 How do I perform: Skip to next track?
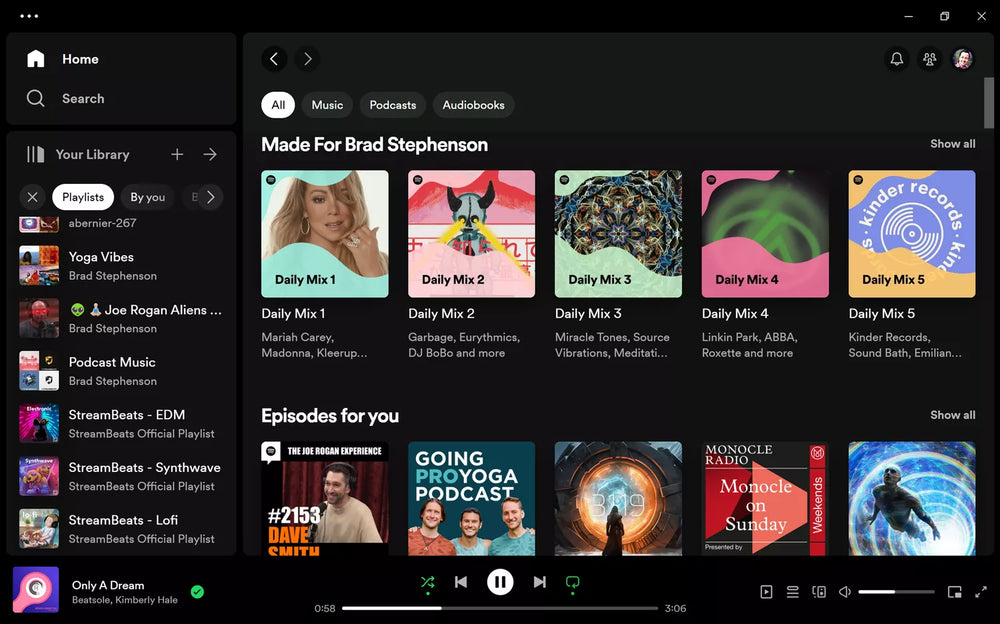(540, 582)
